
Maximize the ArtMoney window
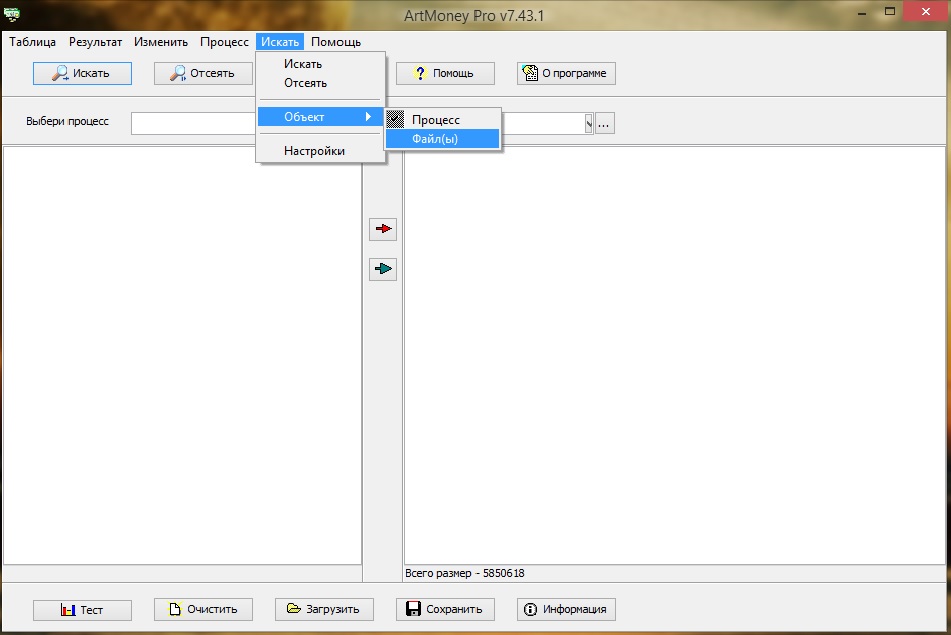click(889, 12)
